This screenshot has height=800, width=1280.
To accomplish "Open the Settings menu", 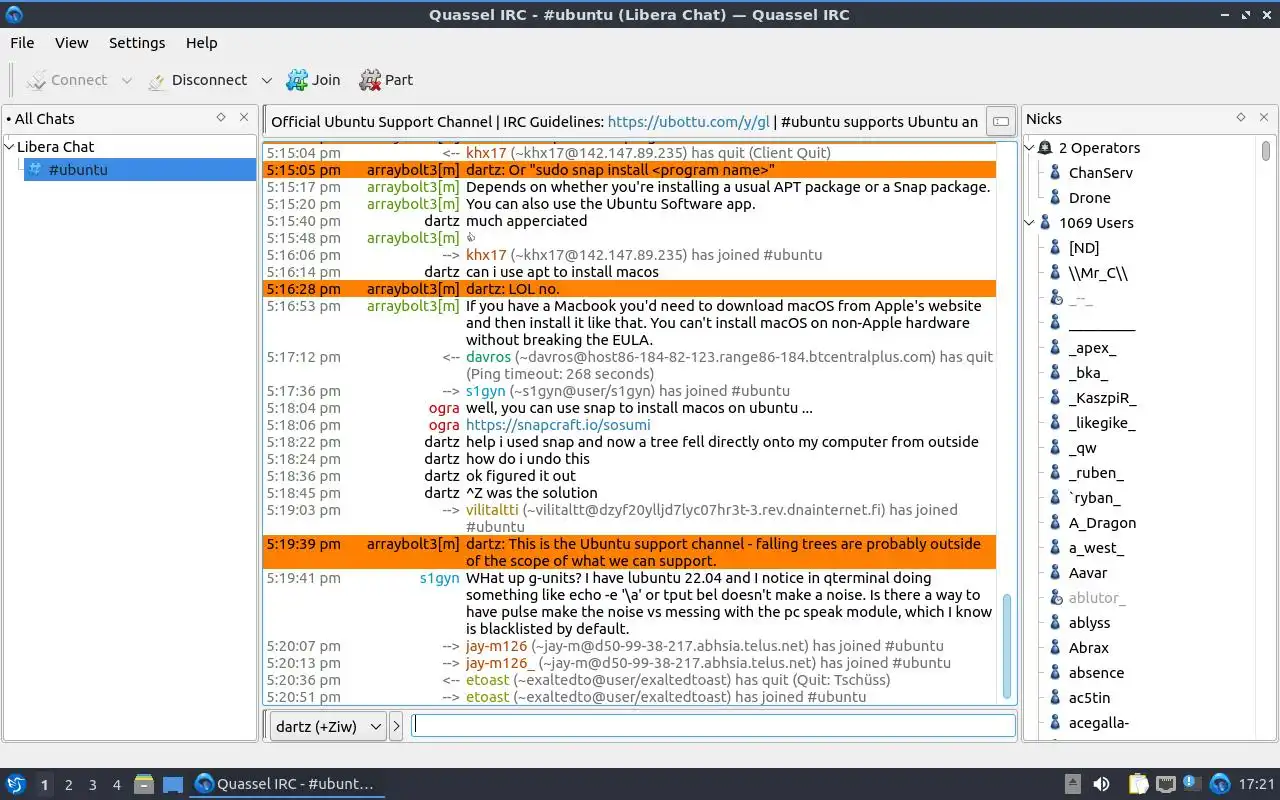I will [137, 43].
